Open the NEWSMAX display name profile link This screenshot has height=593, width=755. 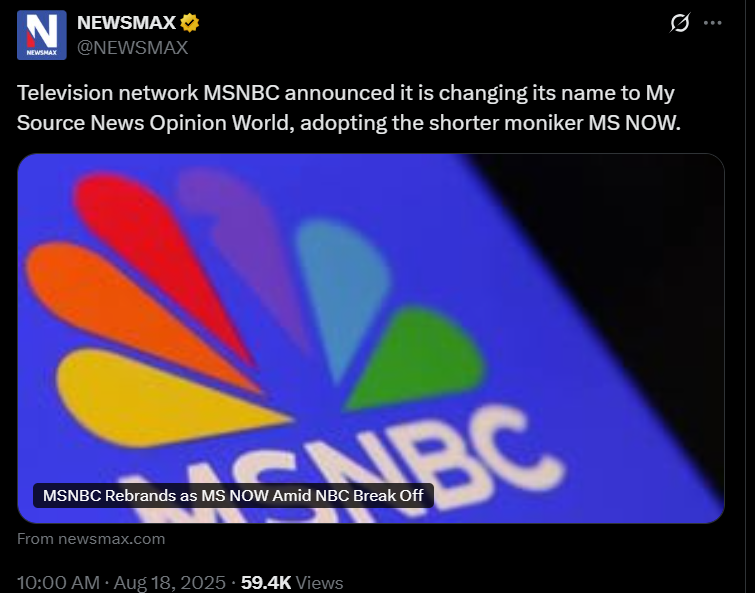[x=127, y=23]
